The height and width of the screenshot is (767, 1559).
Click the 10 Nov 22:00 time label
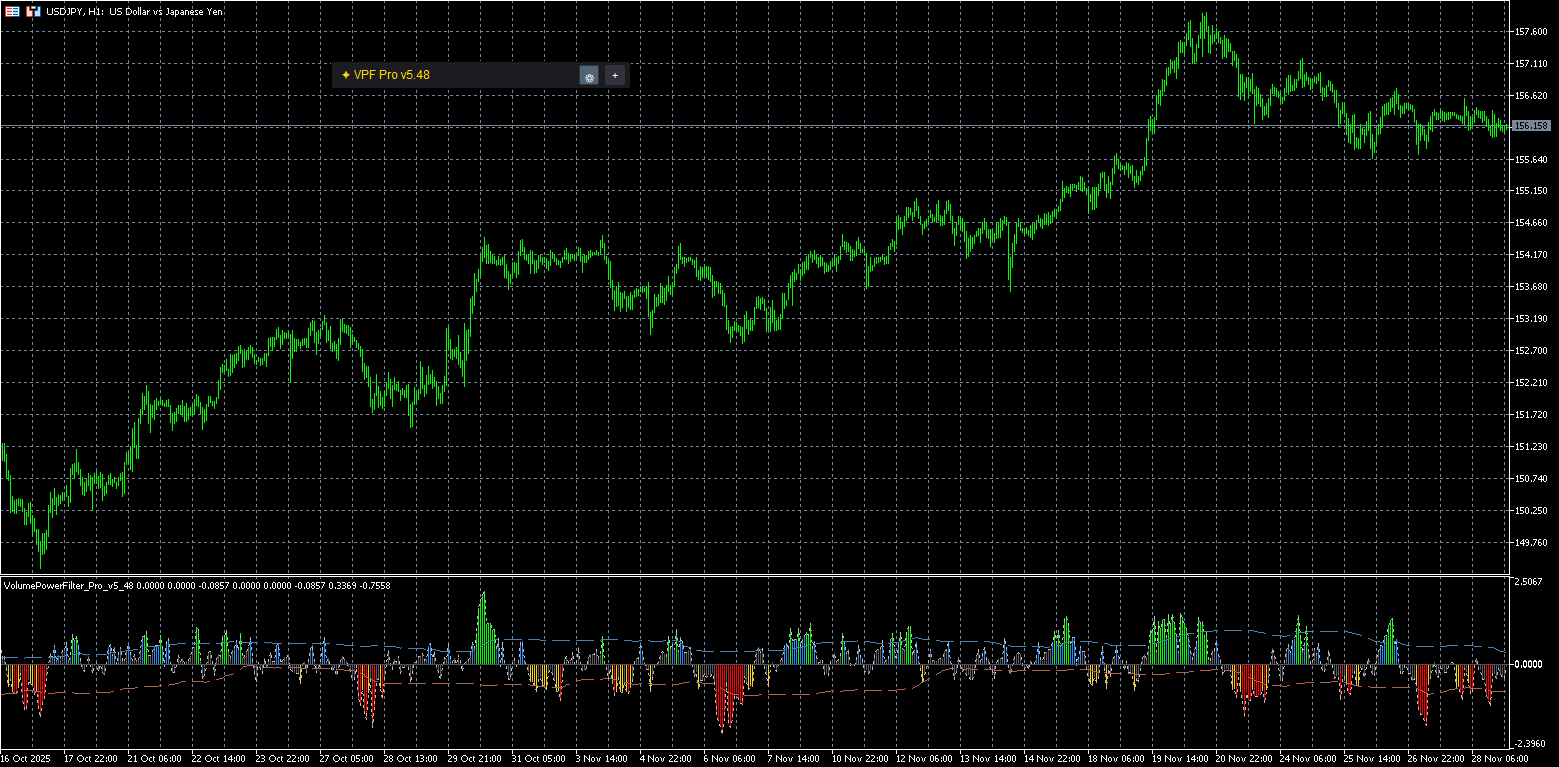(859, 759)
